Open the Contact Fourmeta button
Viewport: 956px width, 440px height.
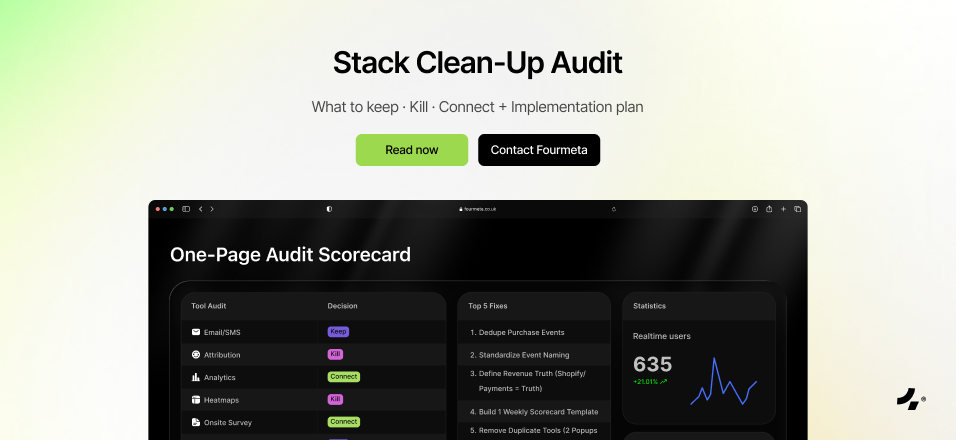click(539, 150)
